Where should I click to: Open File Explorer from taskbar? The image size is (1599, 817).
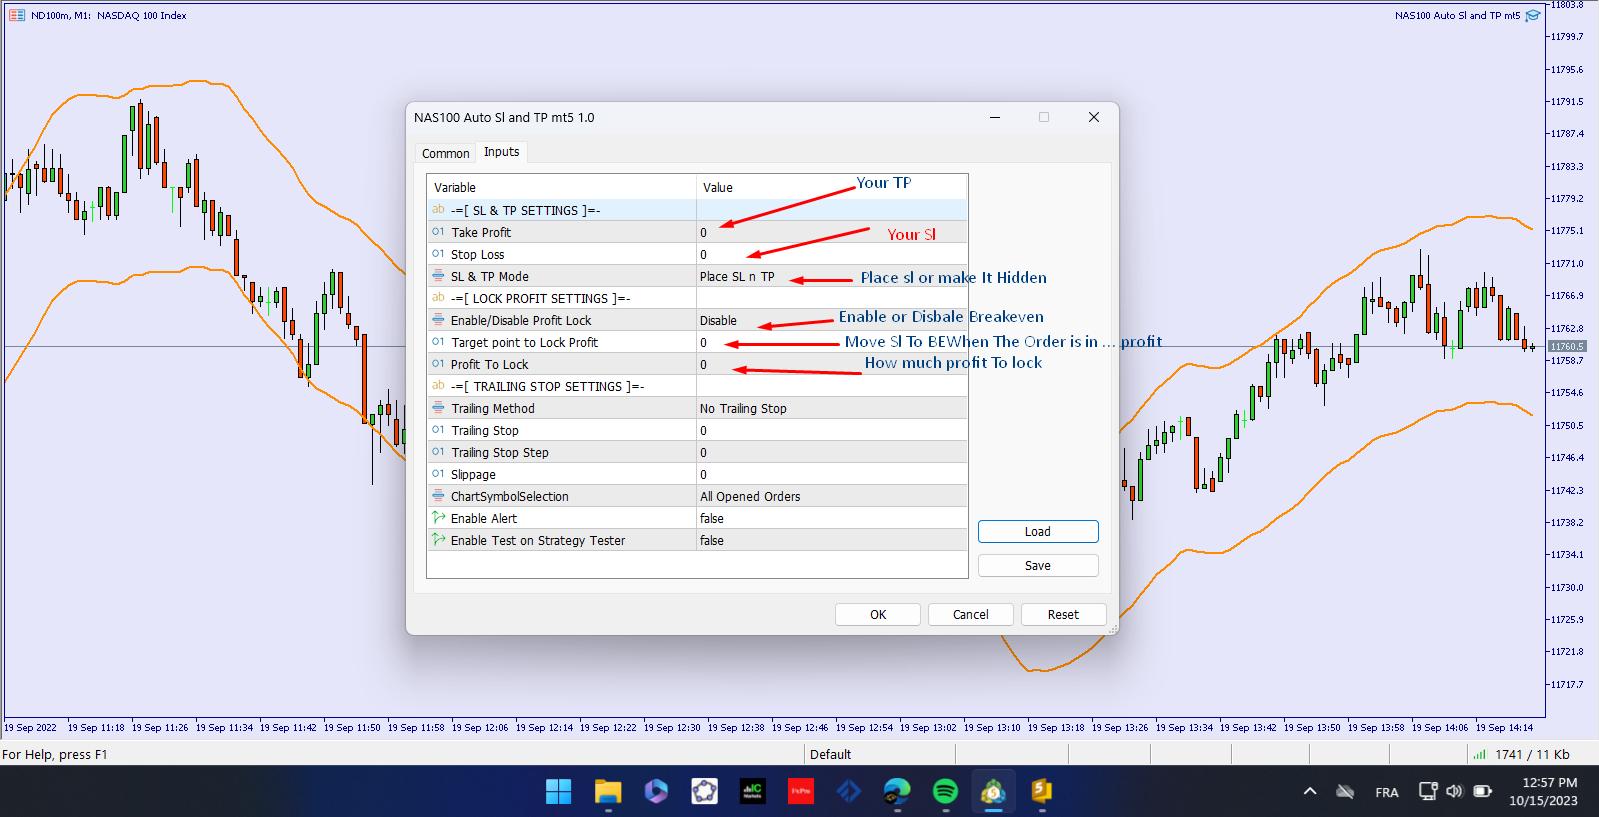[x=608, y=791]
